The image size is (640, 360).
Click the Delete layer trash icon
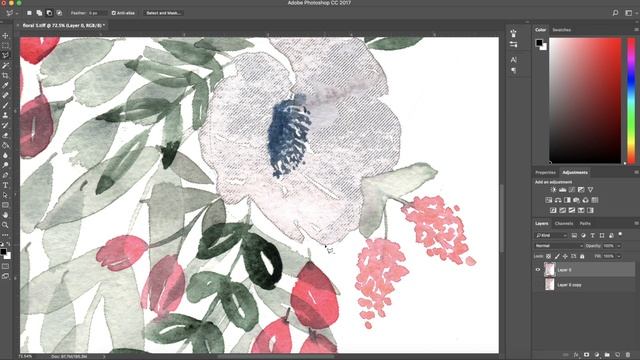(628, 355)
